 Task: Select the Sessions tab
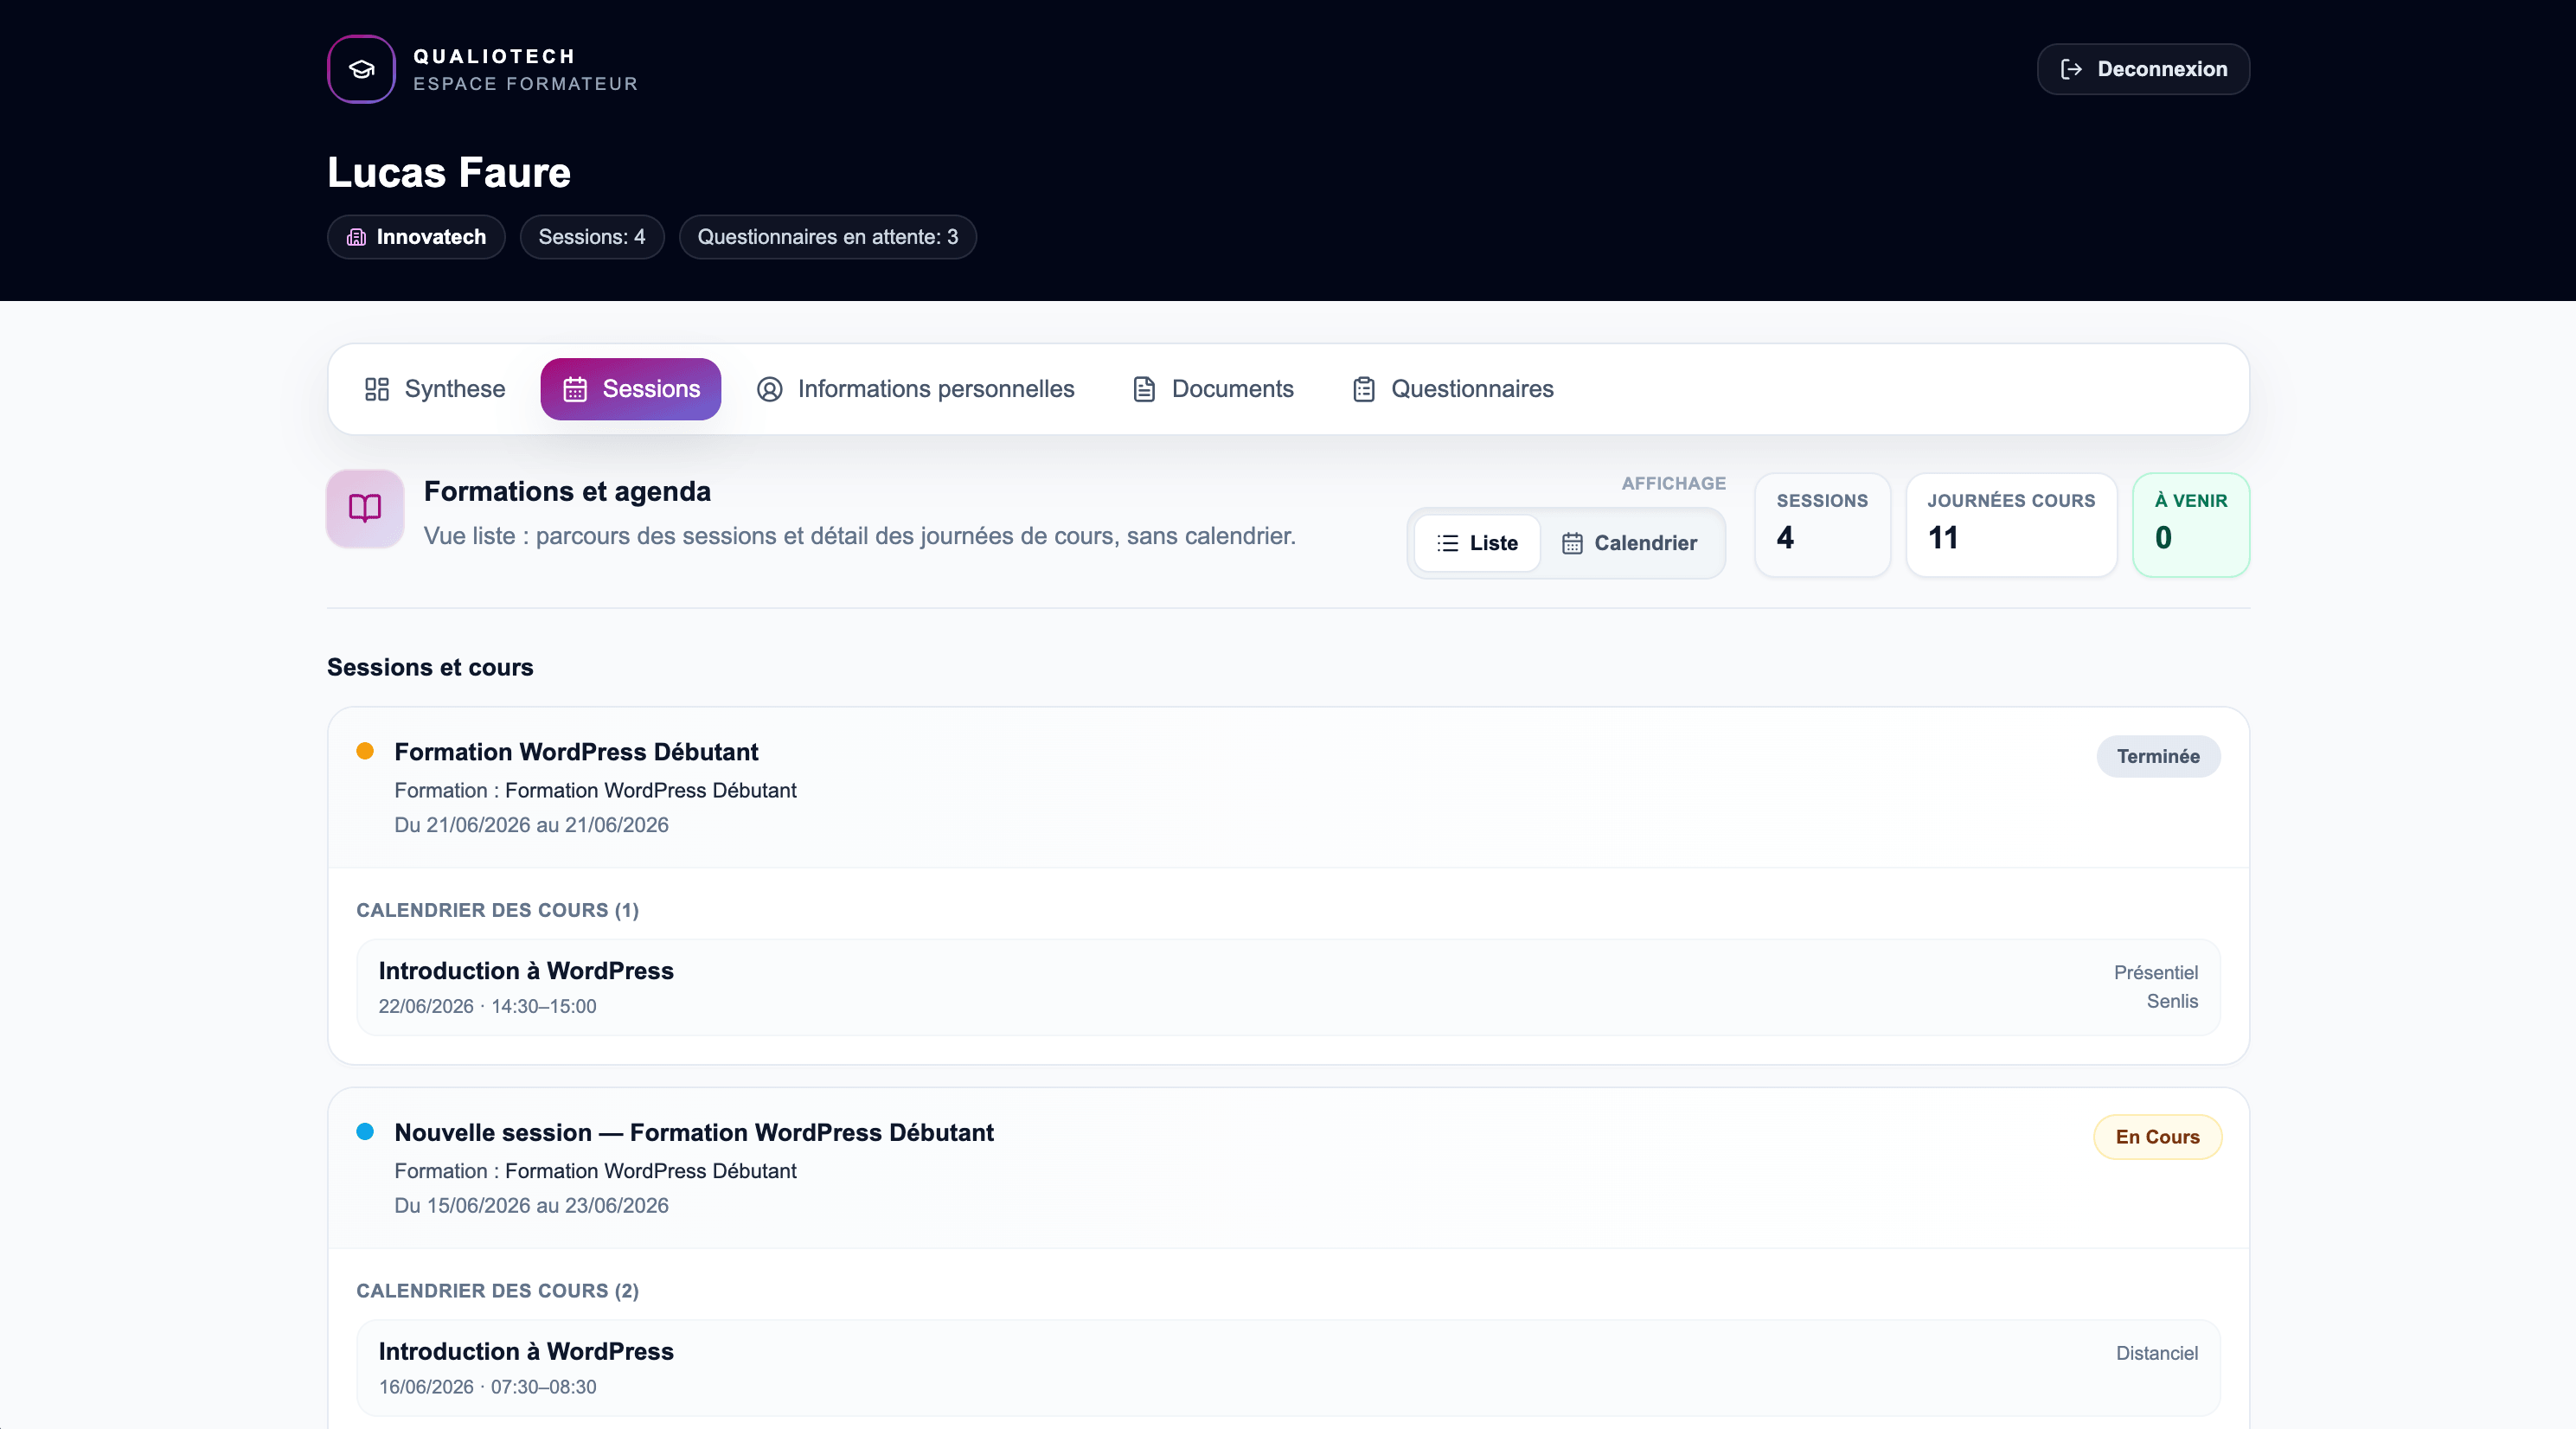(x=631, y=389)
